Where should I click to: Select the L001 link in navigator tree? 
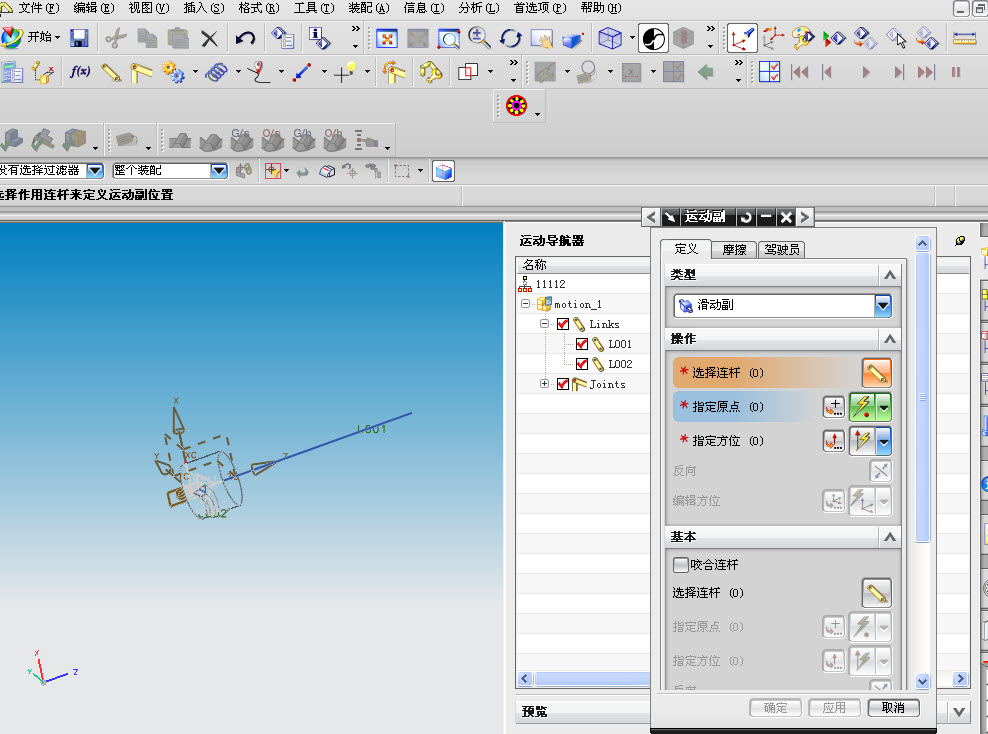point(620,344)
